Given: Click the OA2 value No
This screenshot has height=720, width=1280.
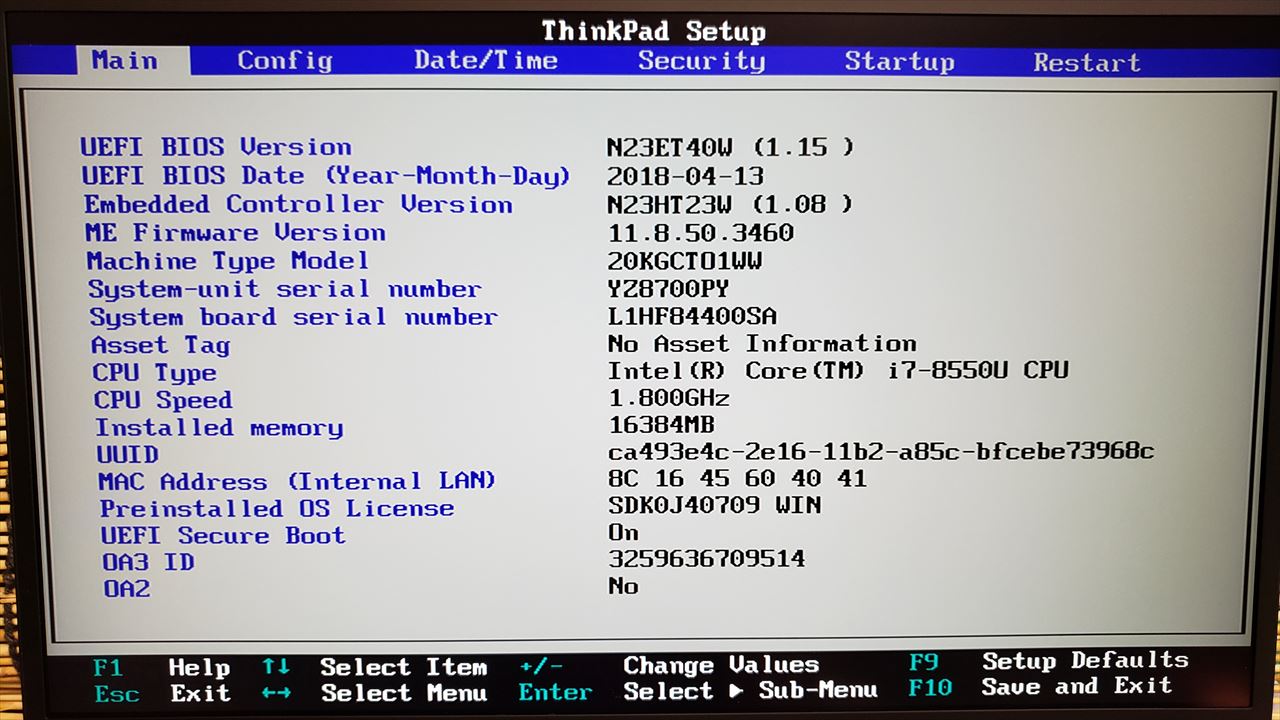Looking at the screenshot, I should pyautogui.click(x=623, y=585).
